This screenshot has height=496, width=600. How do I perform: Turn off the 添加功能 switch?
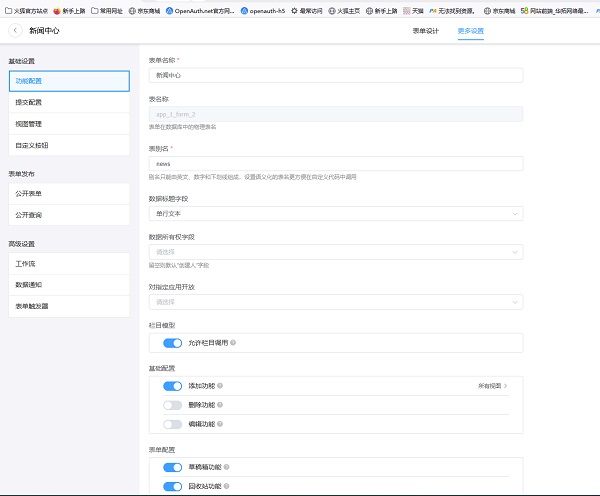click(x=173, y=386)
